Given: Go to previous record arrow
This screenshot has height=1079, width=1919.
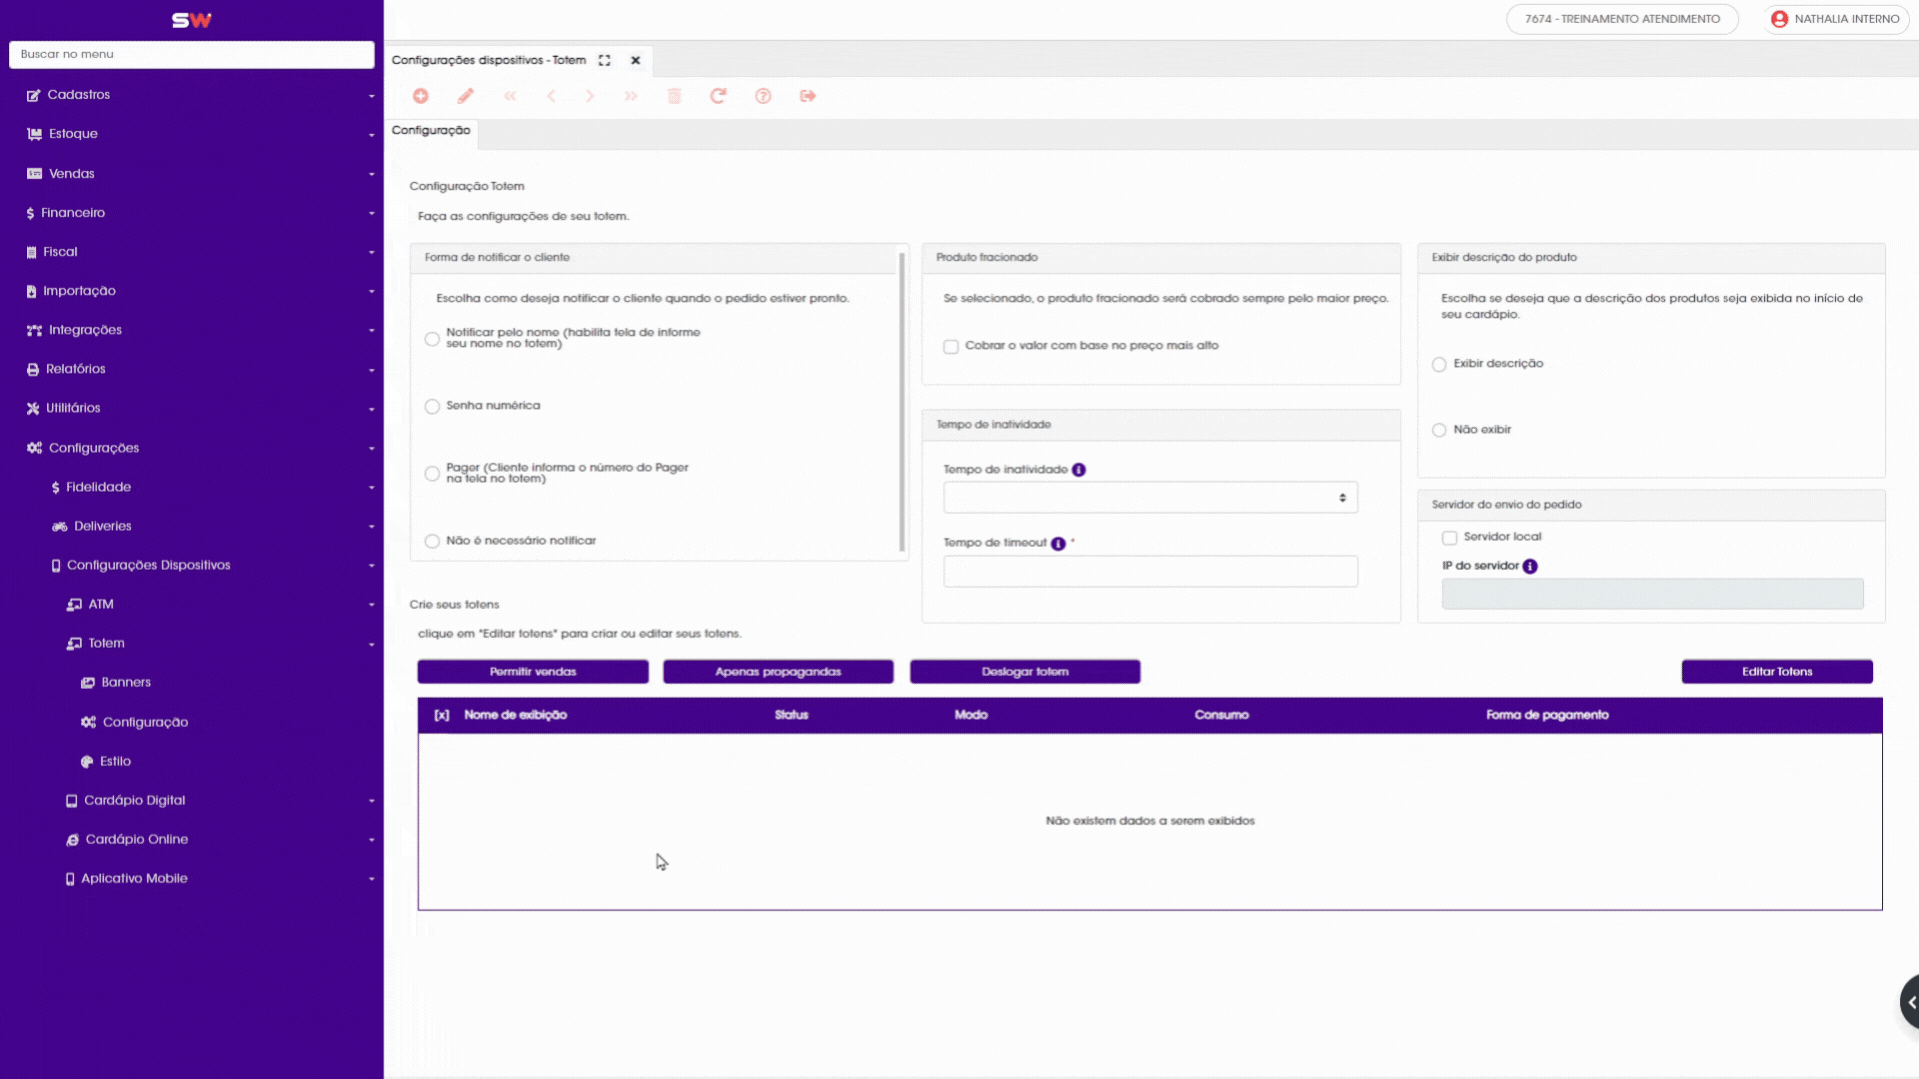Looking at the screenshot, I should coord(551,96).
